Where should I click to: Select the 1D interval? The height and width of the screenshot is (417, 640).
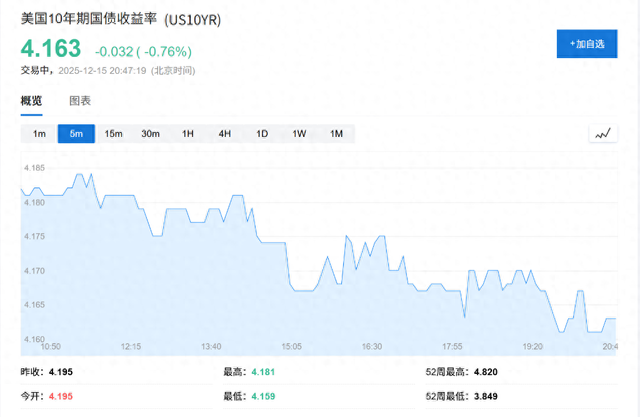pos(262,134)
